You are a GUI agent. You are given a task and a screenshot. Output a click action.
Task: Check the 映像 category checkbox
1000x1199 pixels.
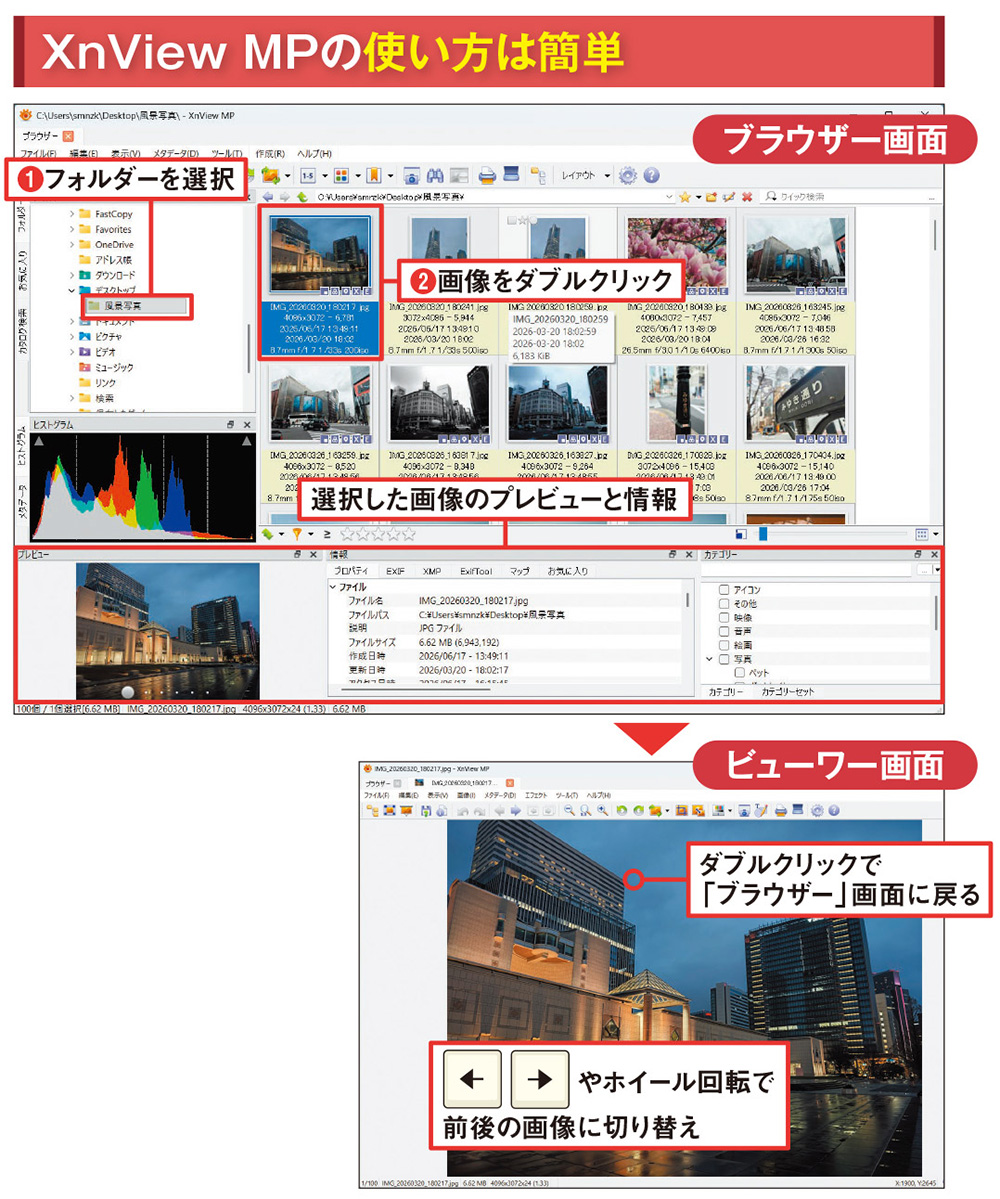724,617
